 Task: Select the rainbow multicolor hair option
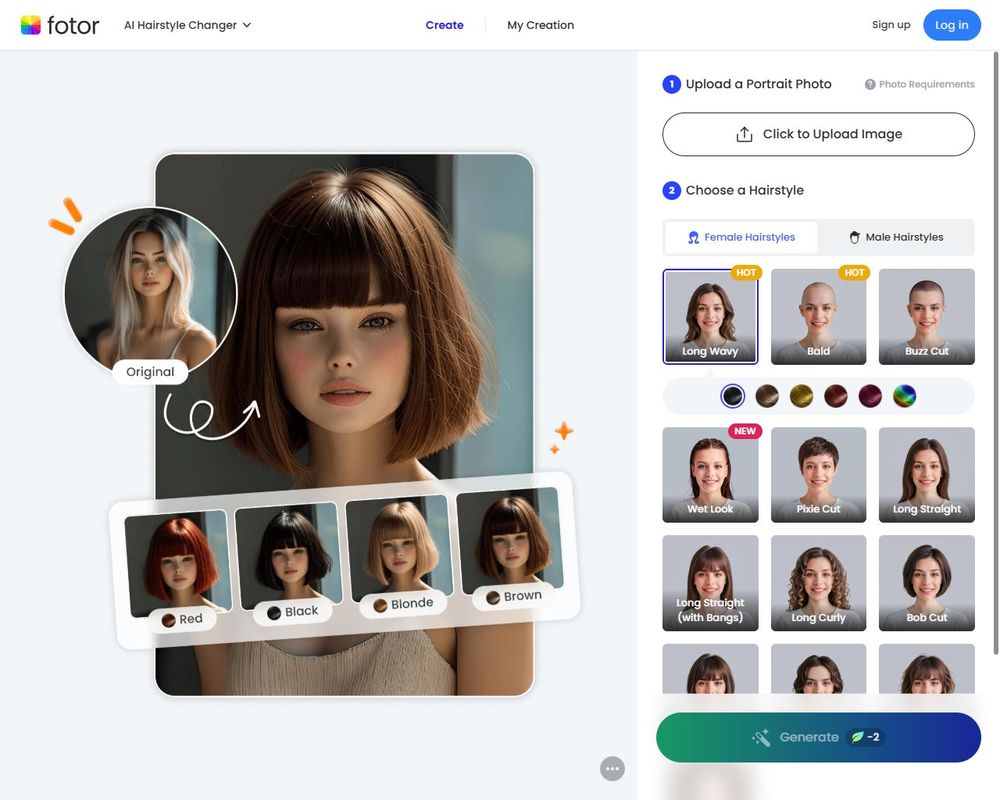pyautogui.click(x=904, y=395)
